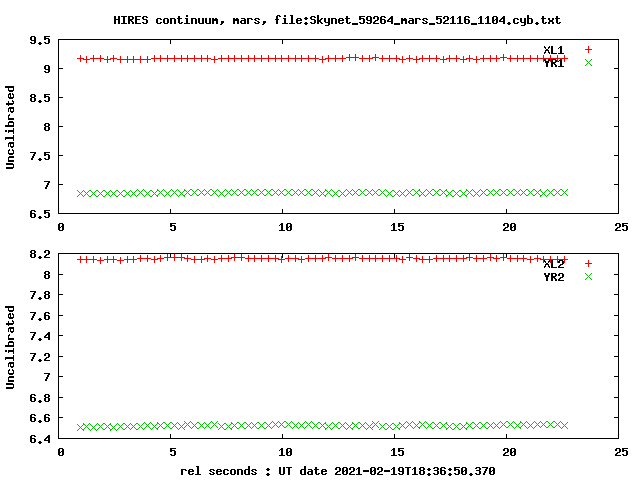The image size is (640, 480).
Task: Click the 8.5 y-axis tick label
Action: click(40, 98)
